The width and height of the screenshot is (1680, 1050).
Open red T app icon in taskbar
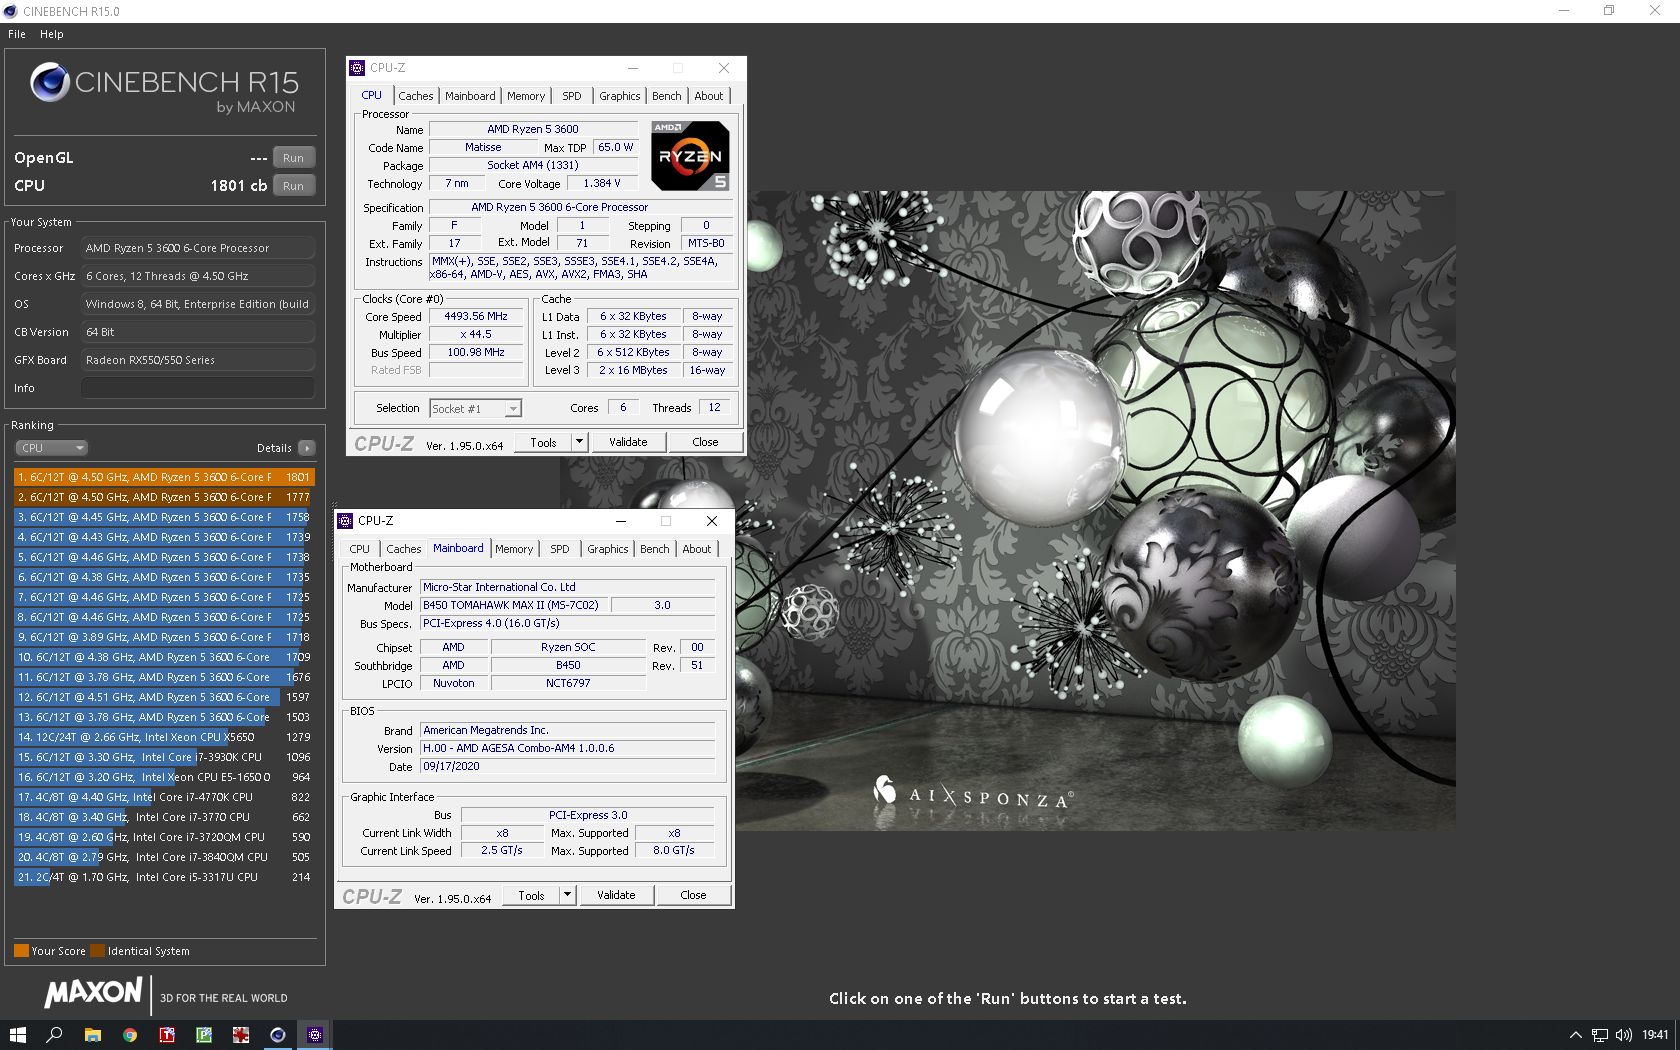click(167, 1035)
